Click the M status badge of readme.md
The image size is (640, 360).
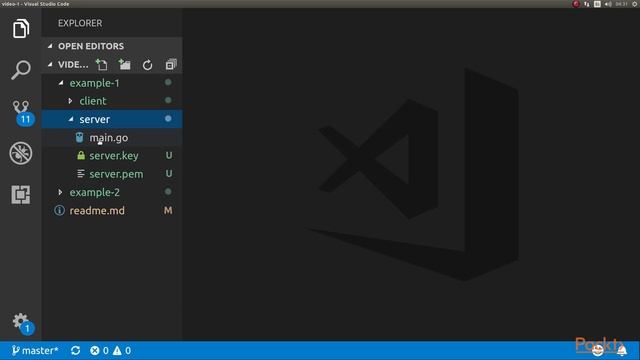tap(168, 211)
